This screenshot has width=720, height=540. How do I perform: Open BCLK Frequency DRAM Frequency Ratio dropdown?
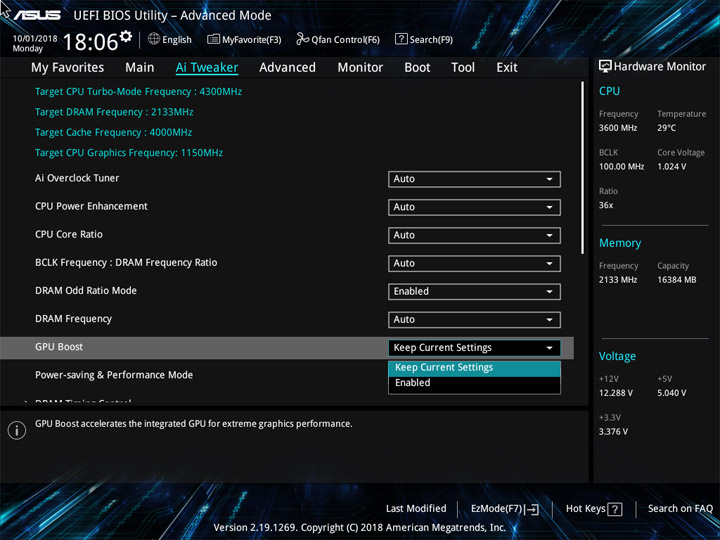[x=474, y=264]
